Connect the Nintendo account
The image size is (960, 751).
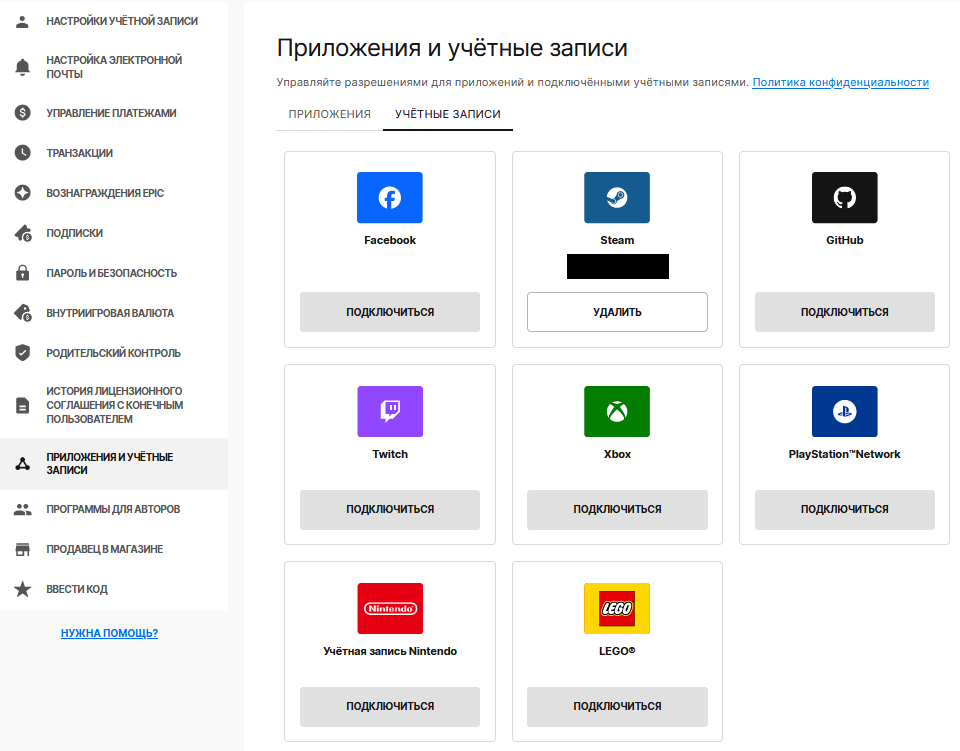point(390,706)
